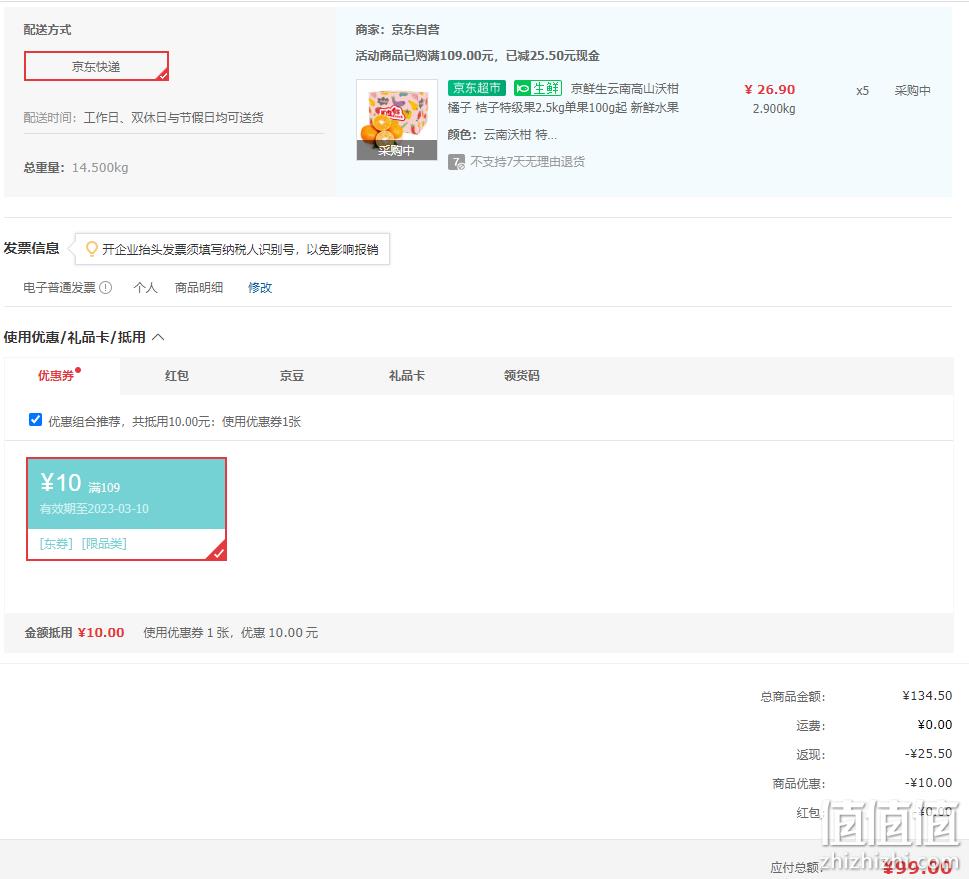Open the 京鲜生云南高山沃柑 product title
The image size is (969, 879).
click(x=563, y=98)
